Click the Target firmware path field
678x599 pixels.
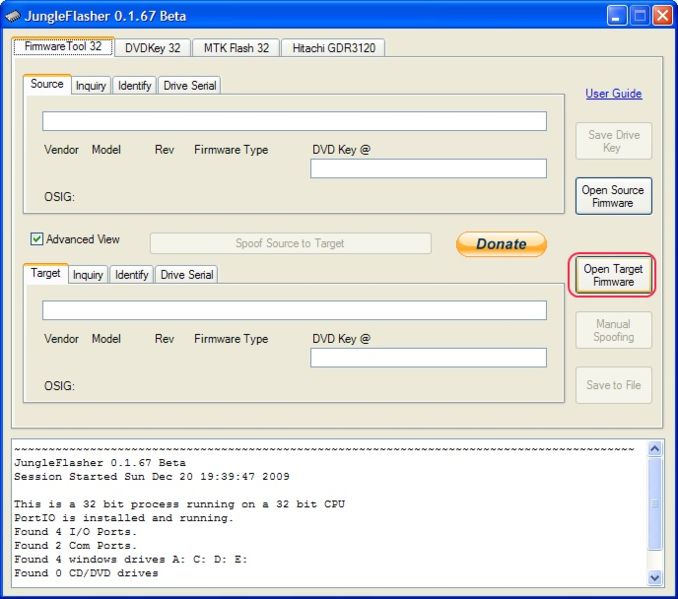tap(294, 310)
